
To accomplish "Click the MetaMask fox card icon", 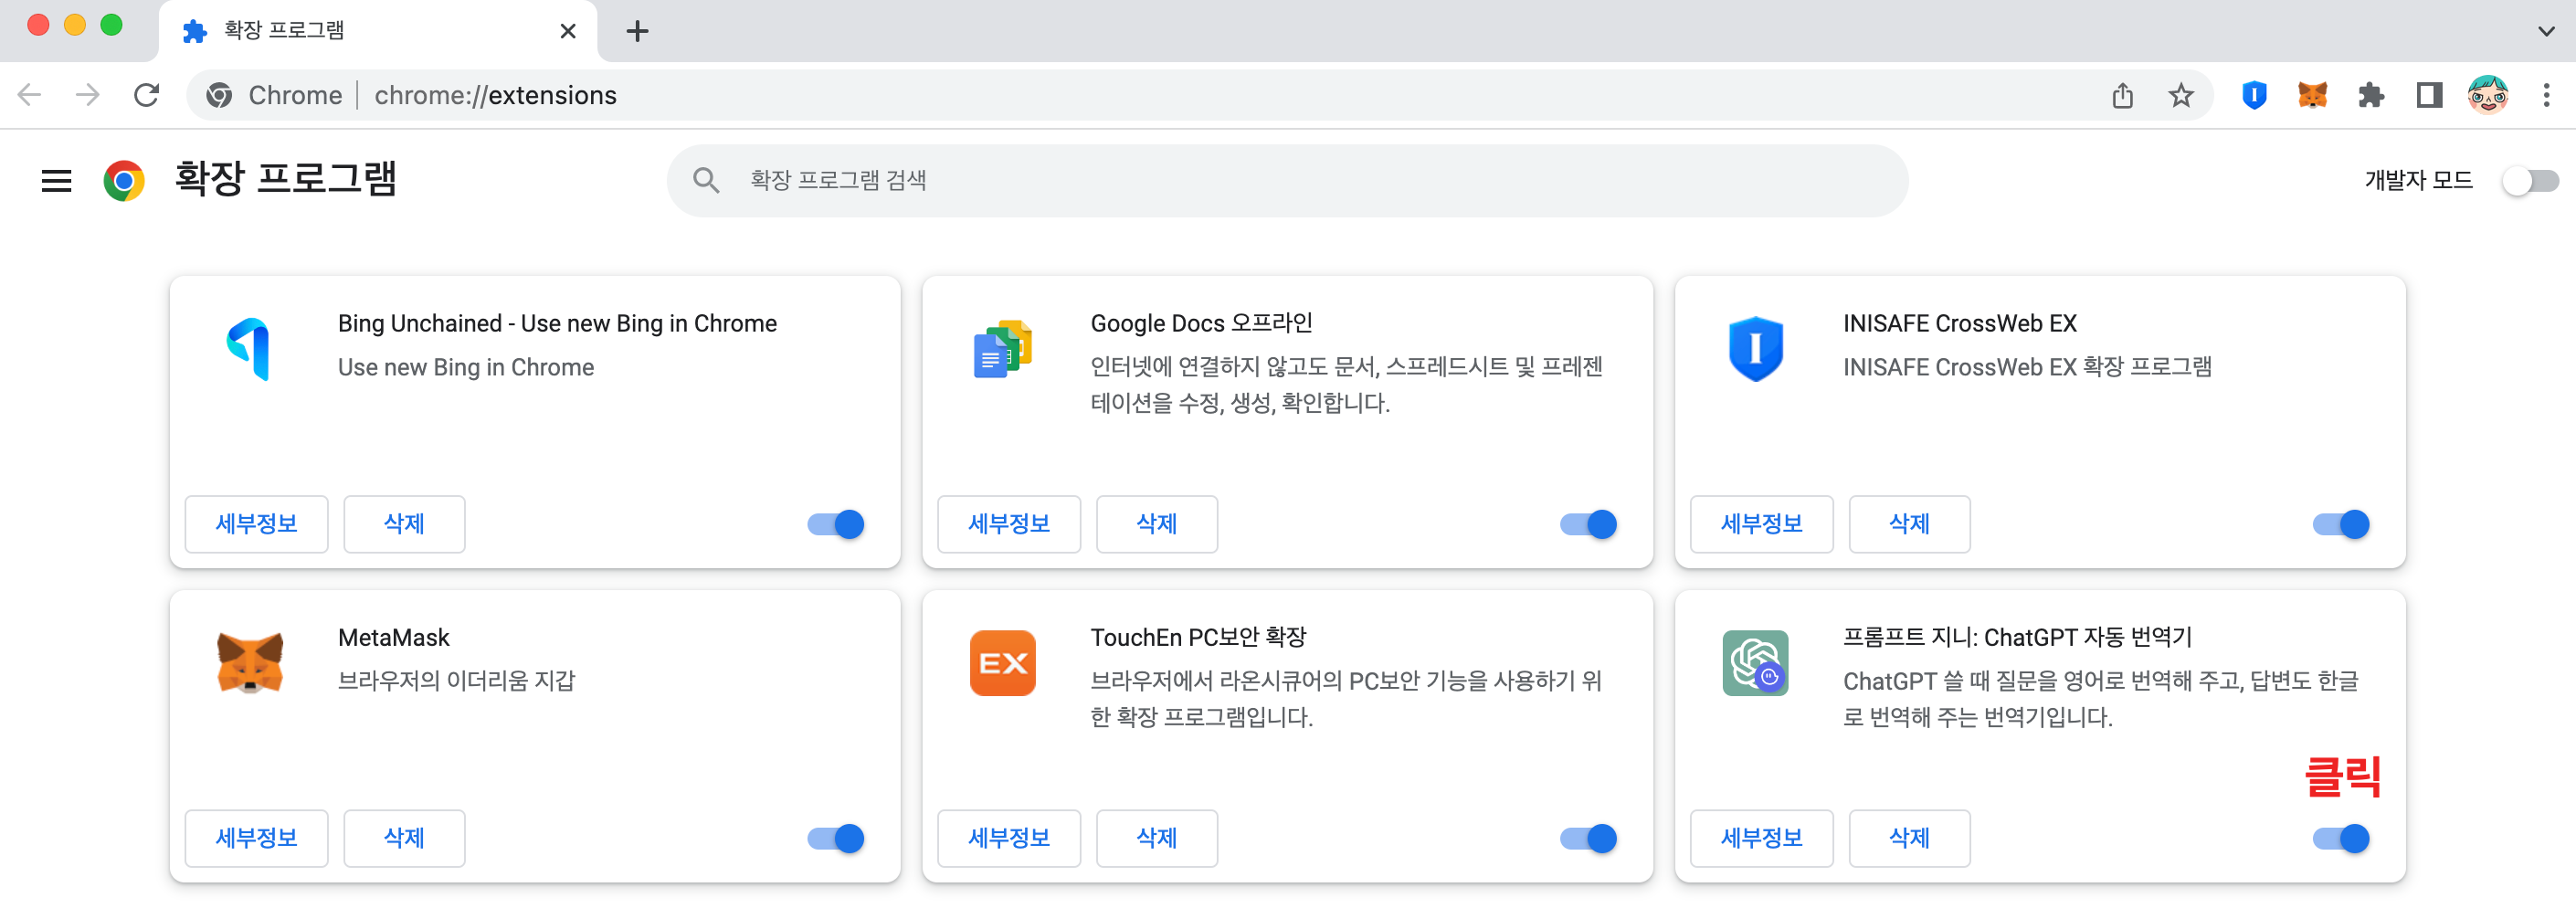I will pyautogui.click(x=250, y=663).
